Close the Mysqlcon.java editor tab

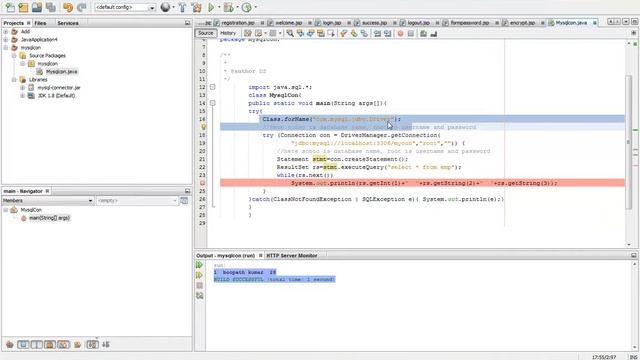595,23
